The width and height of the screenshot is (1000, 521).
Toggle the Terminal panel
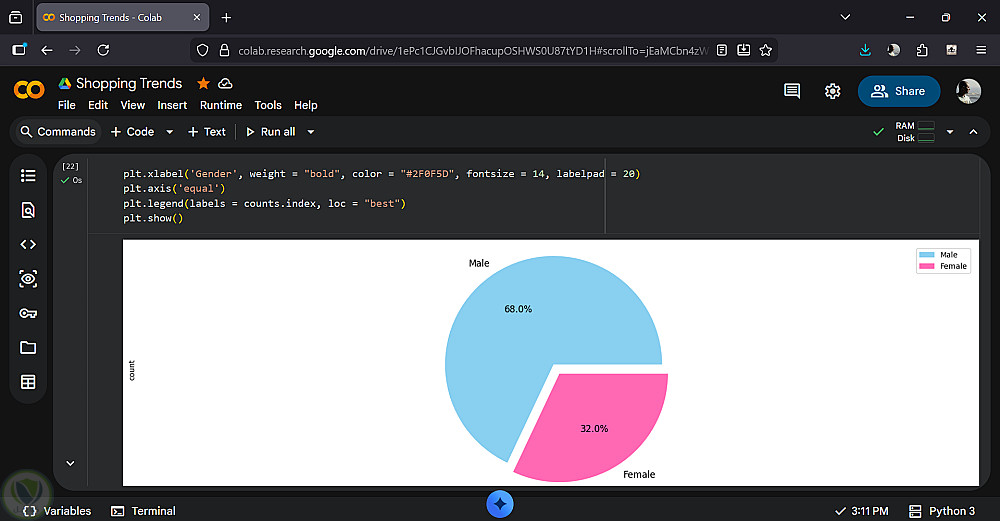pyautogui.click(x=143, y=511)
